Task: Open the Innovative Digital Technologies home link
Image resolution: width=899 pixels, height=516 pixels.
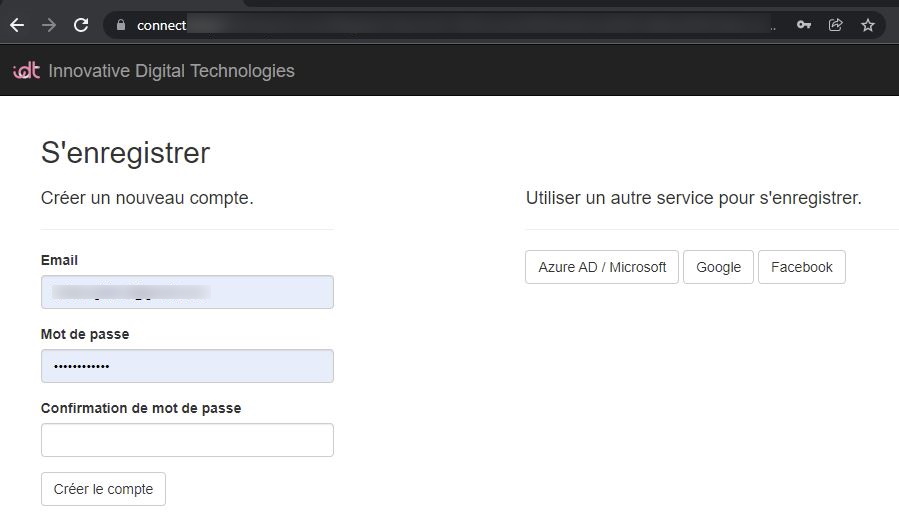Action: [x=171, y=70]
